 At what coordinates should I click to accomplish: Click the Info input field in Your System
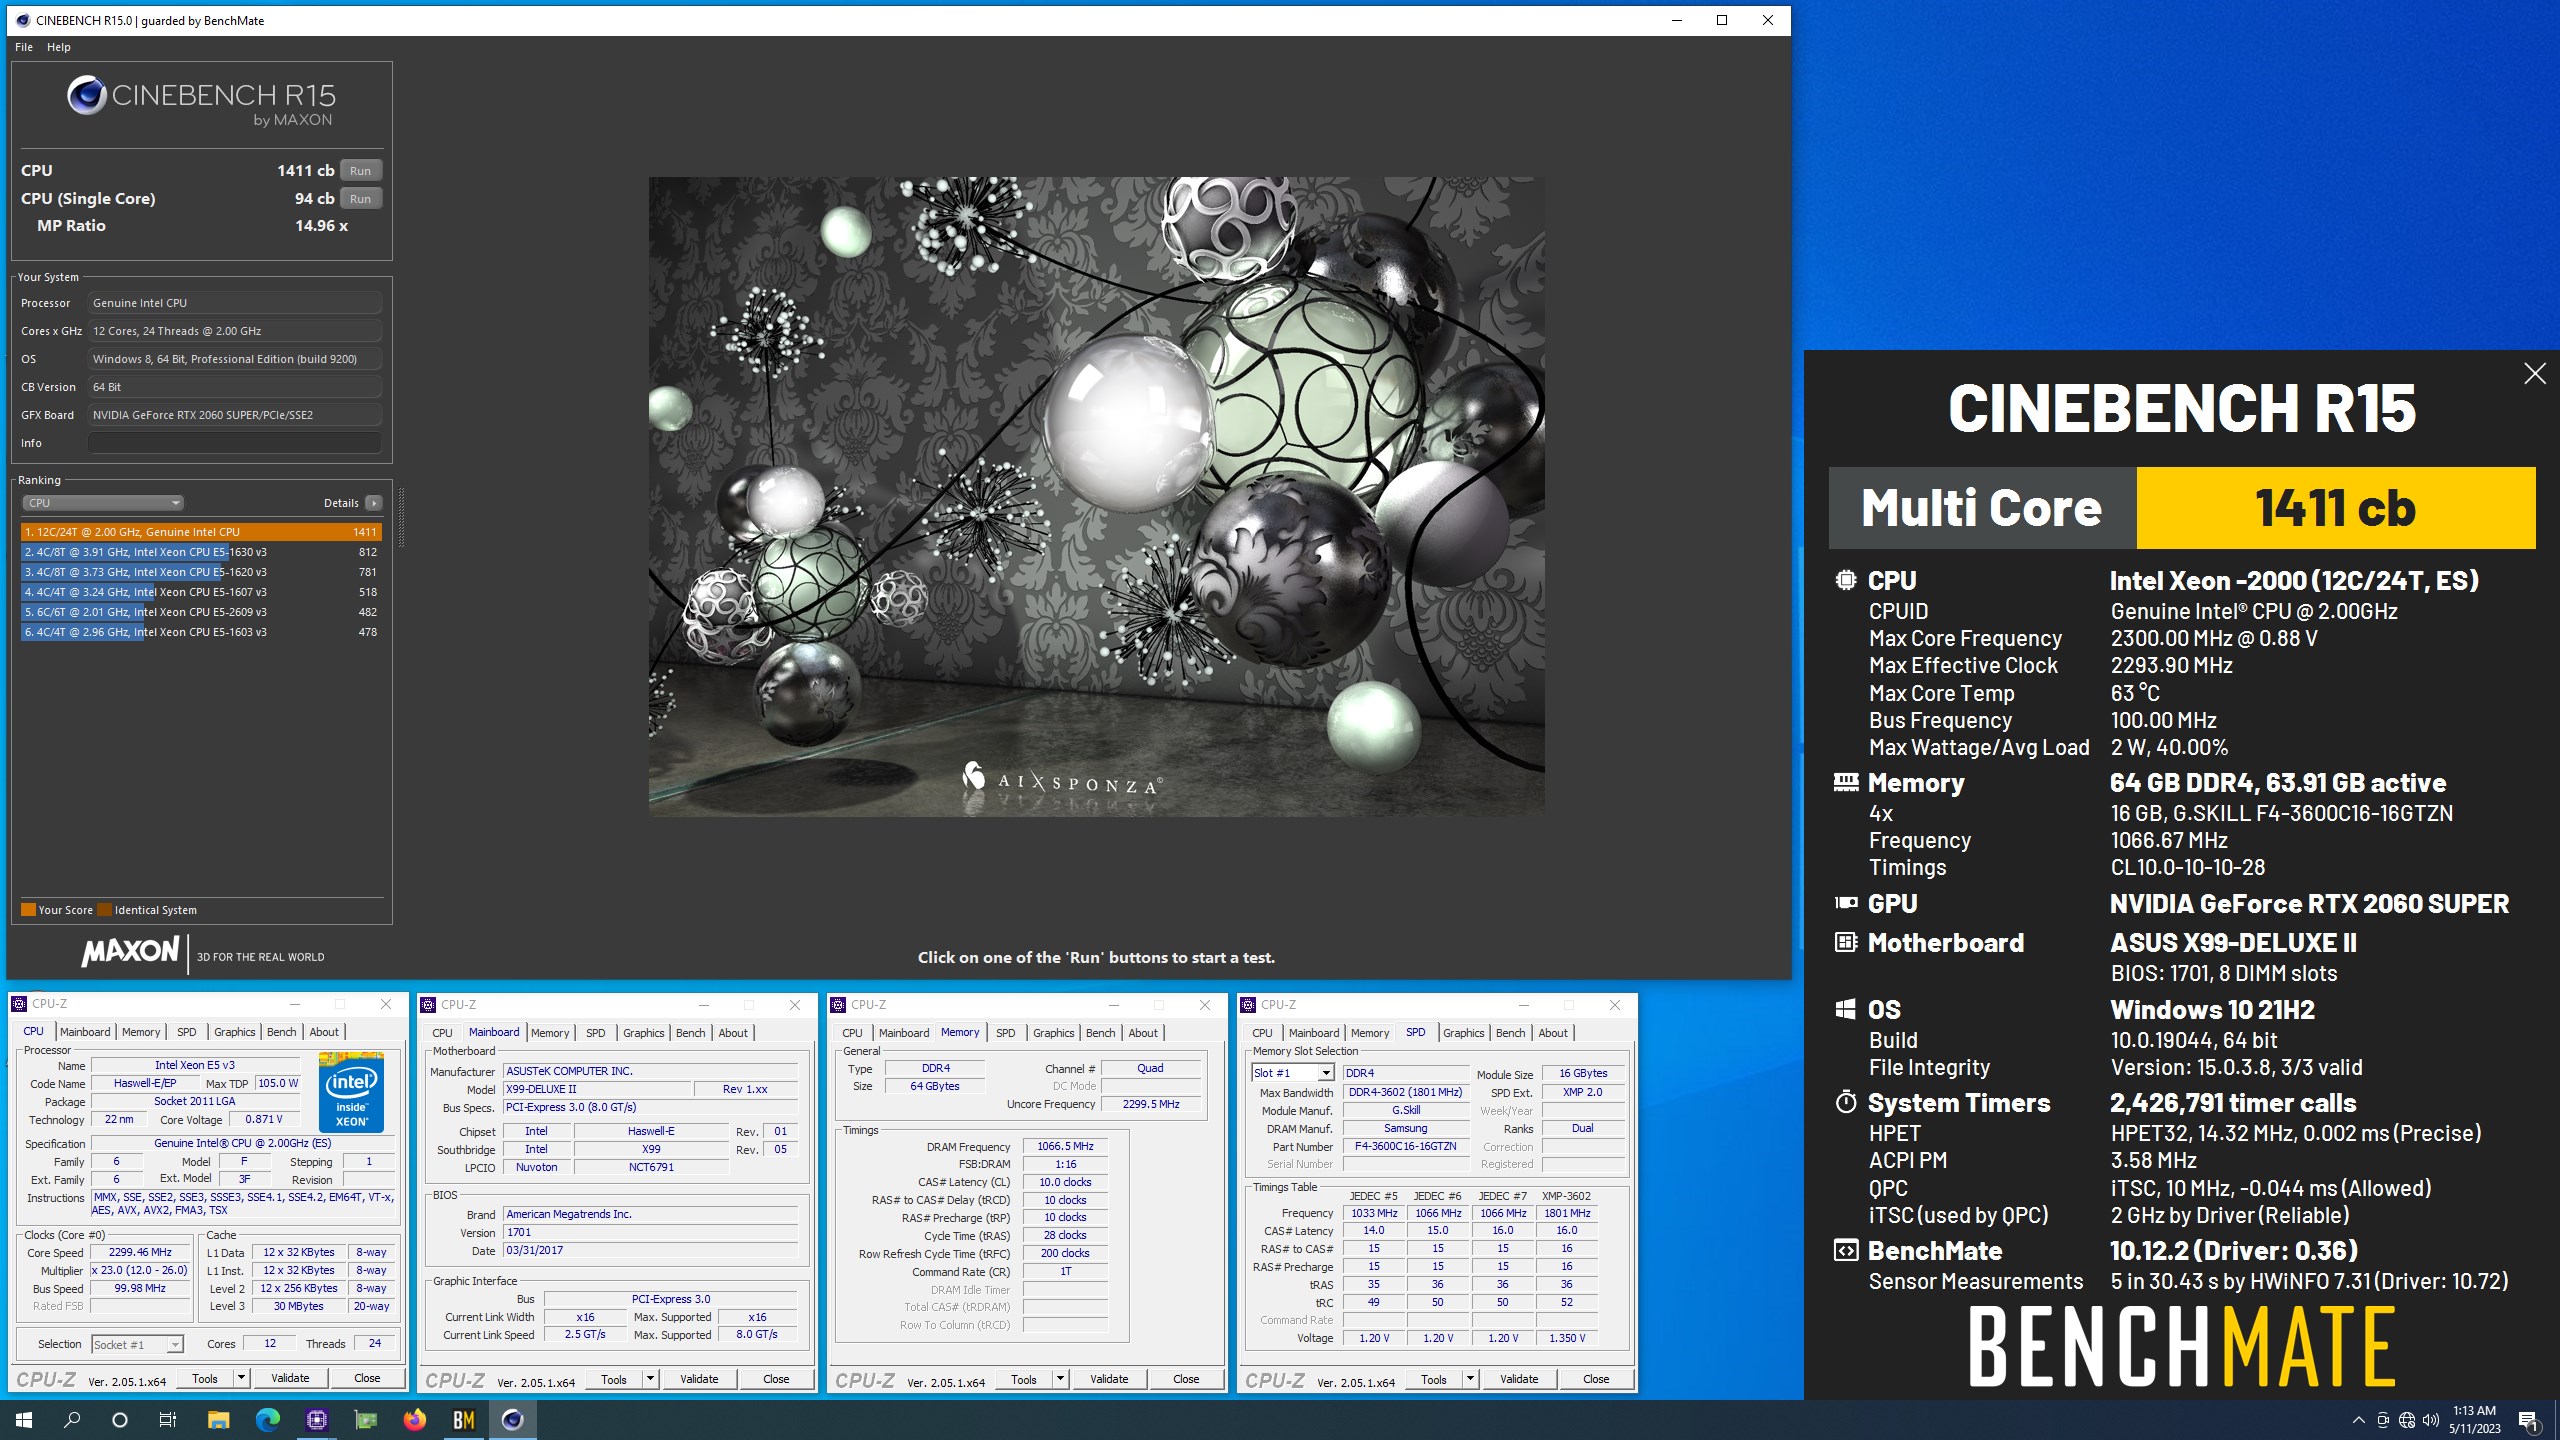point(235,443)
